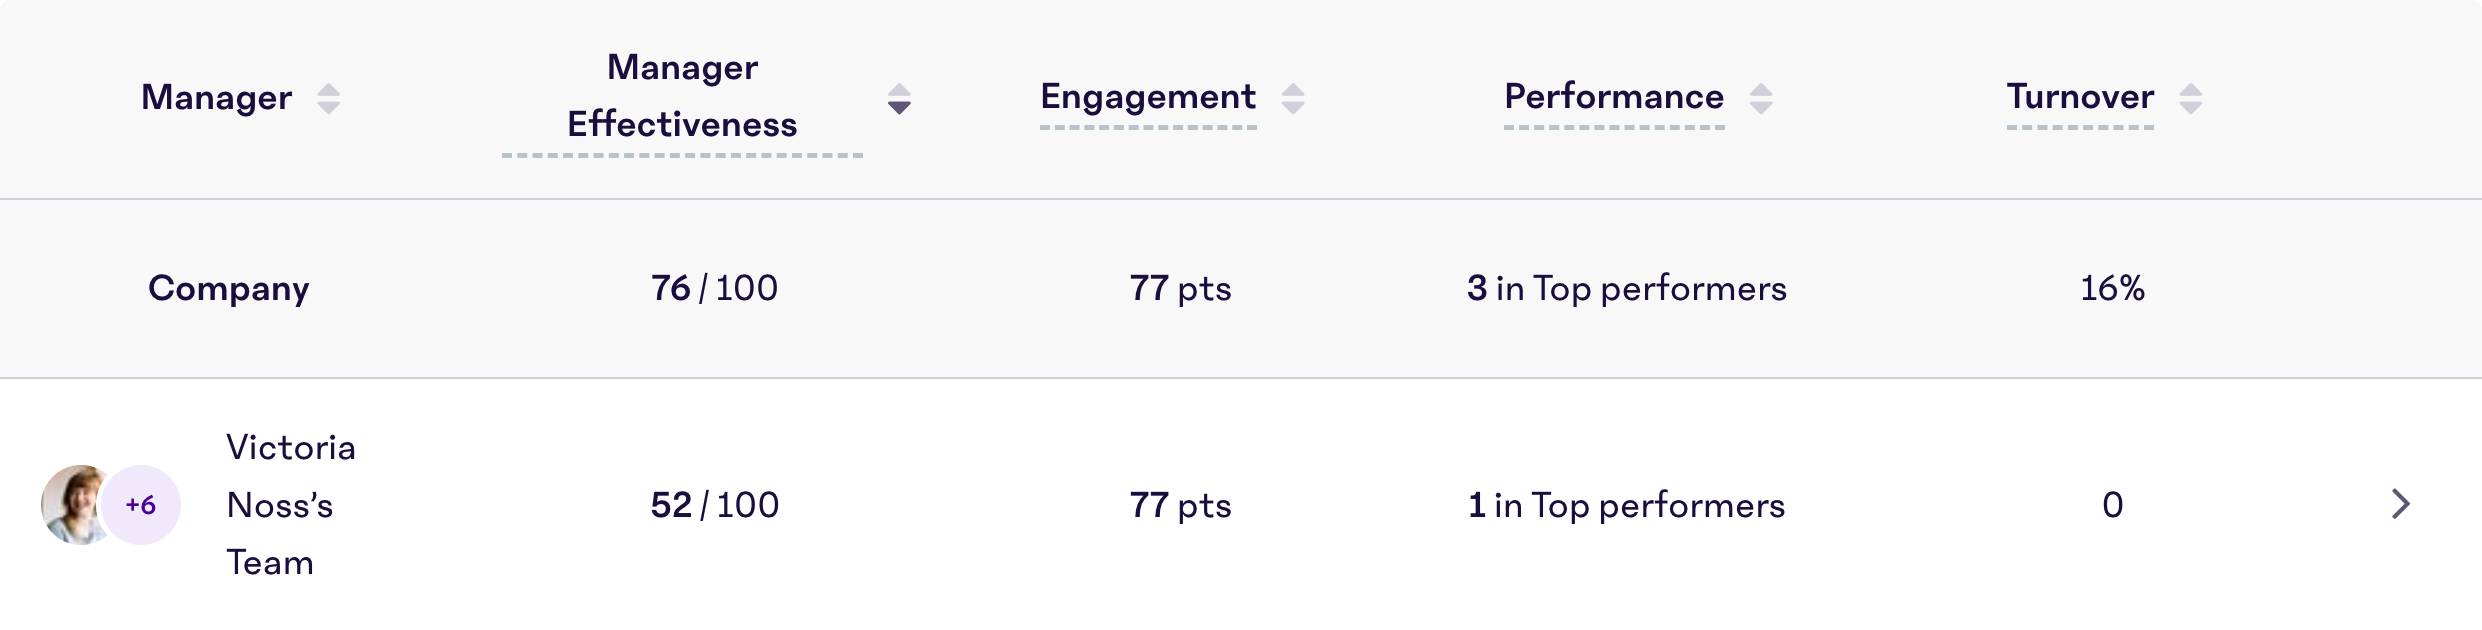Click the +6 team members badge

140,505
